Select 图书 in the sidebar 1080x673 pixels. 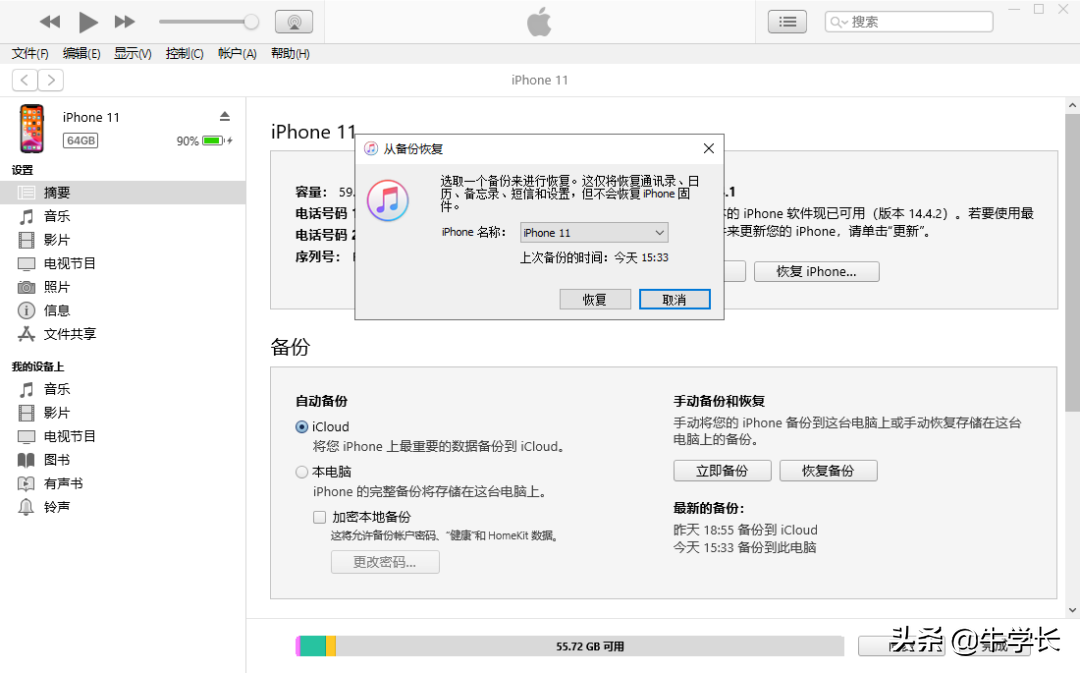(x=123, y=459)
